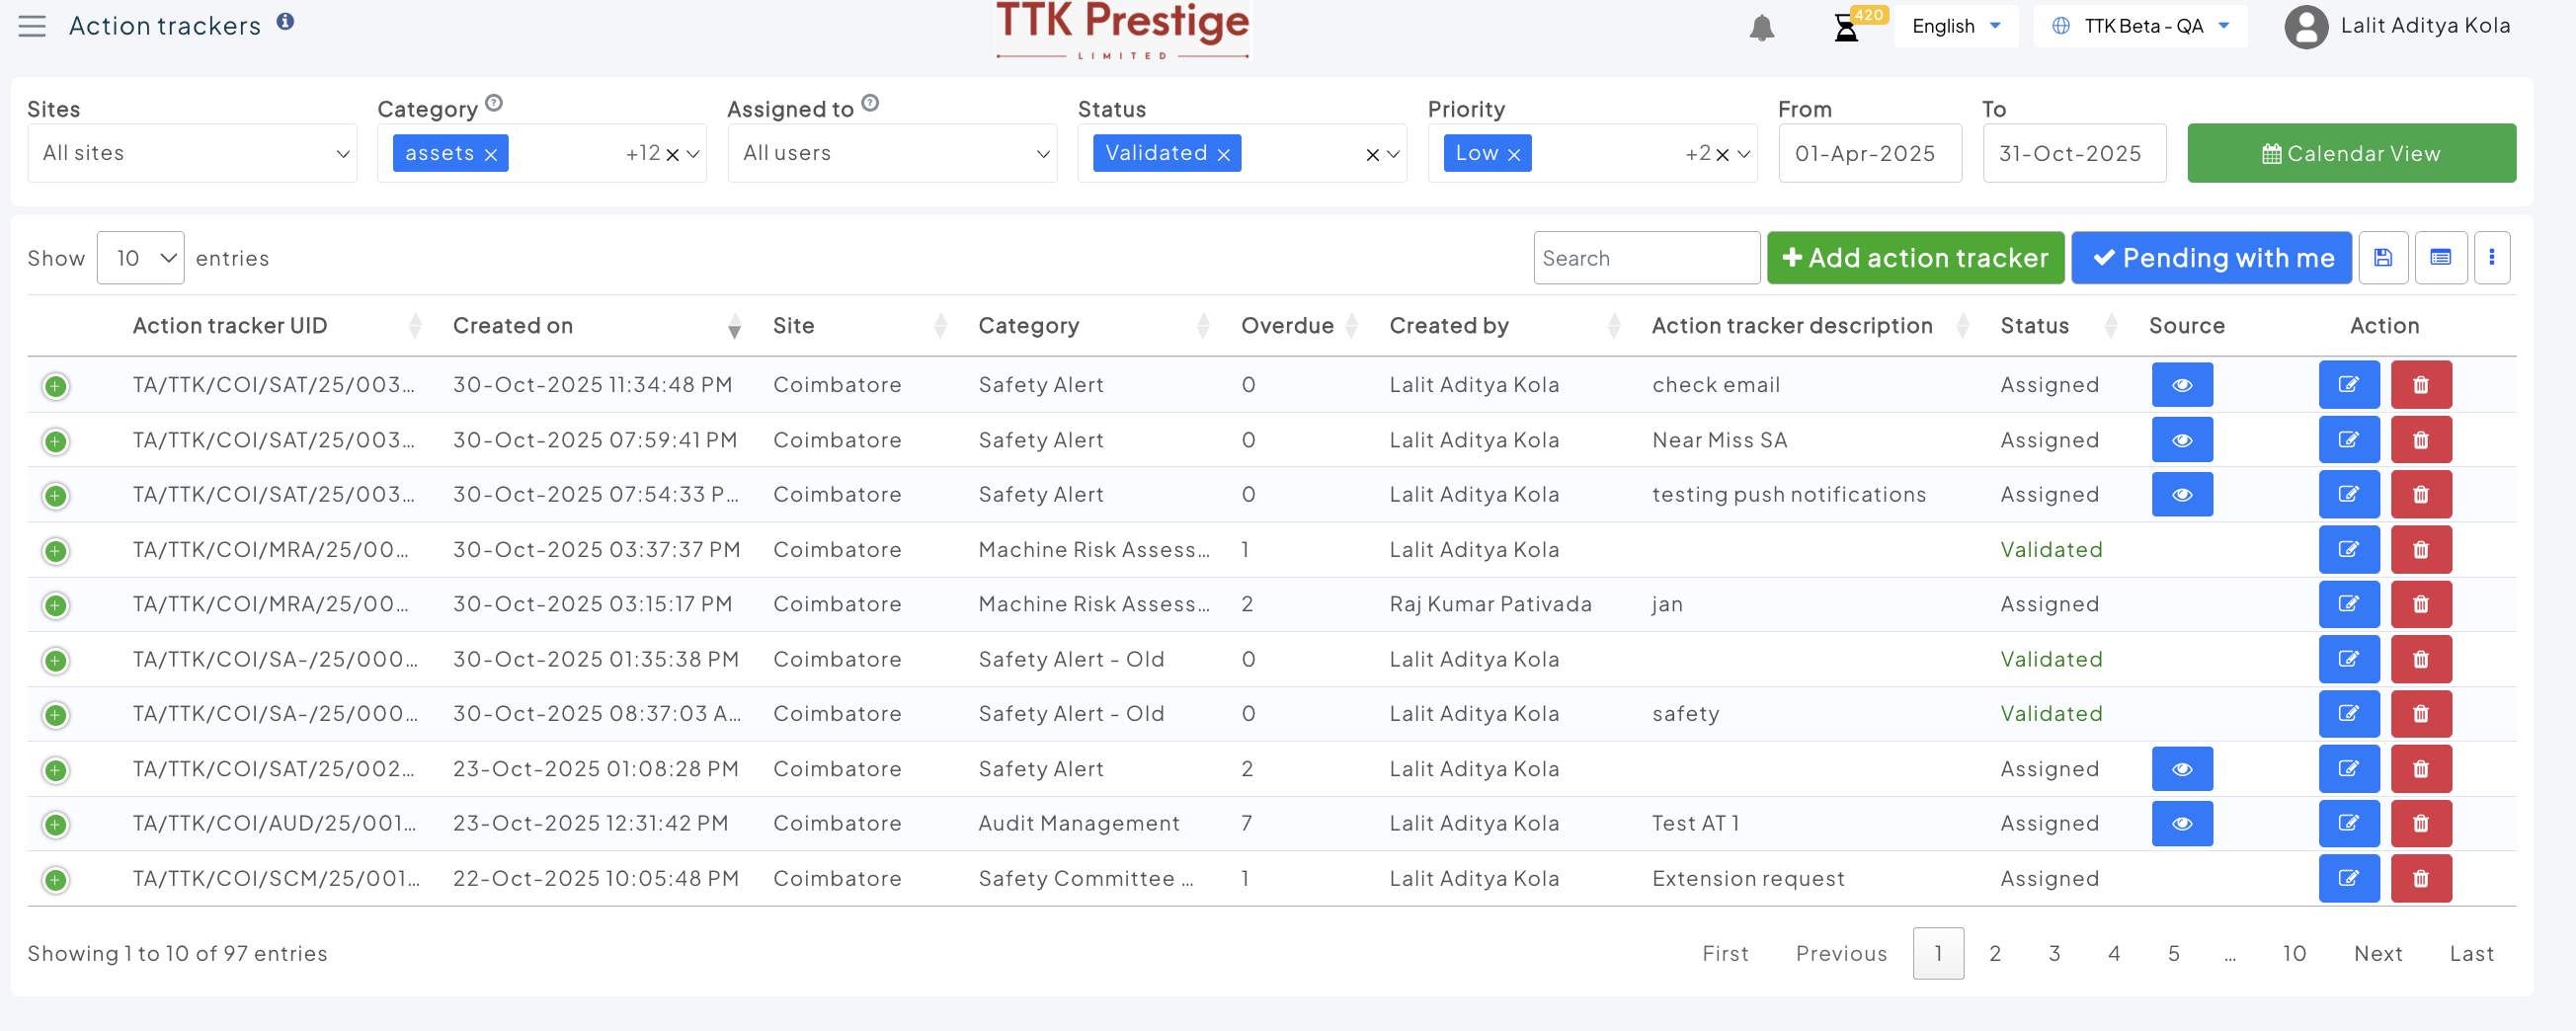Click the Search input field
The height and width of the screenshot is (1031, 2576).
1645,258
